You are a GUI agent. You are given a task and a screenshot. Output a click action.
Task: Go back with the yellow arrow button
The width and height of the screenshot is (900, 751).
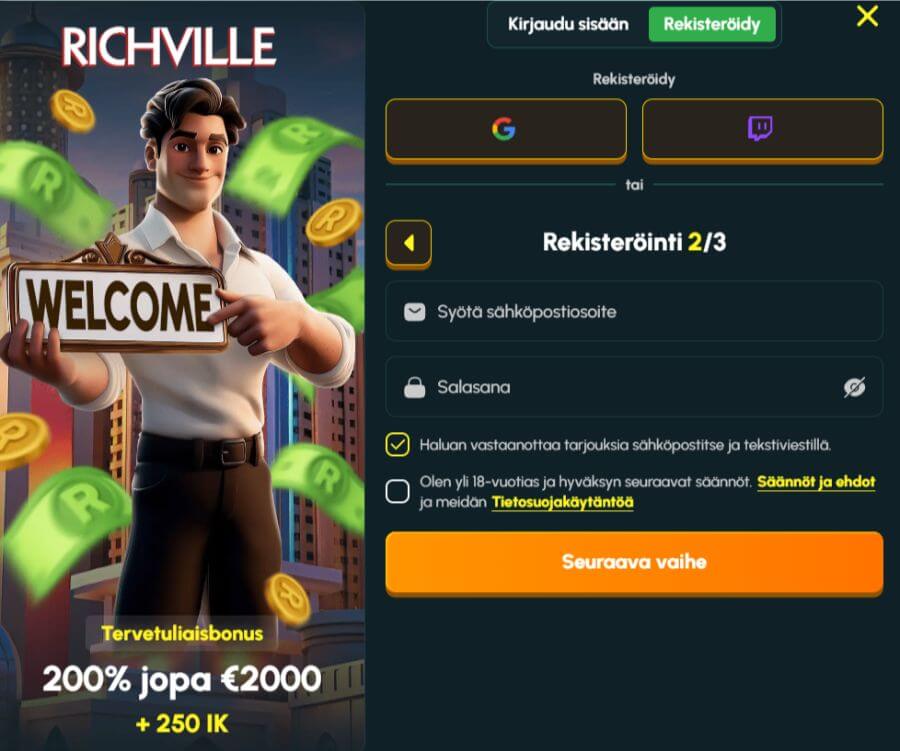(409, 243)
